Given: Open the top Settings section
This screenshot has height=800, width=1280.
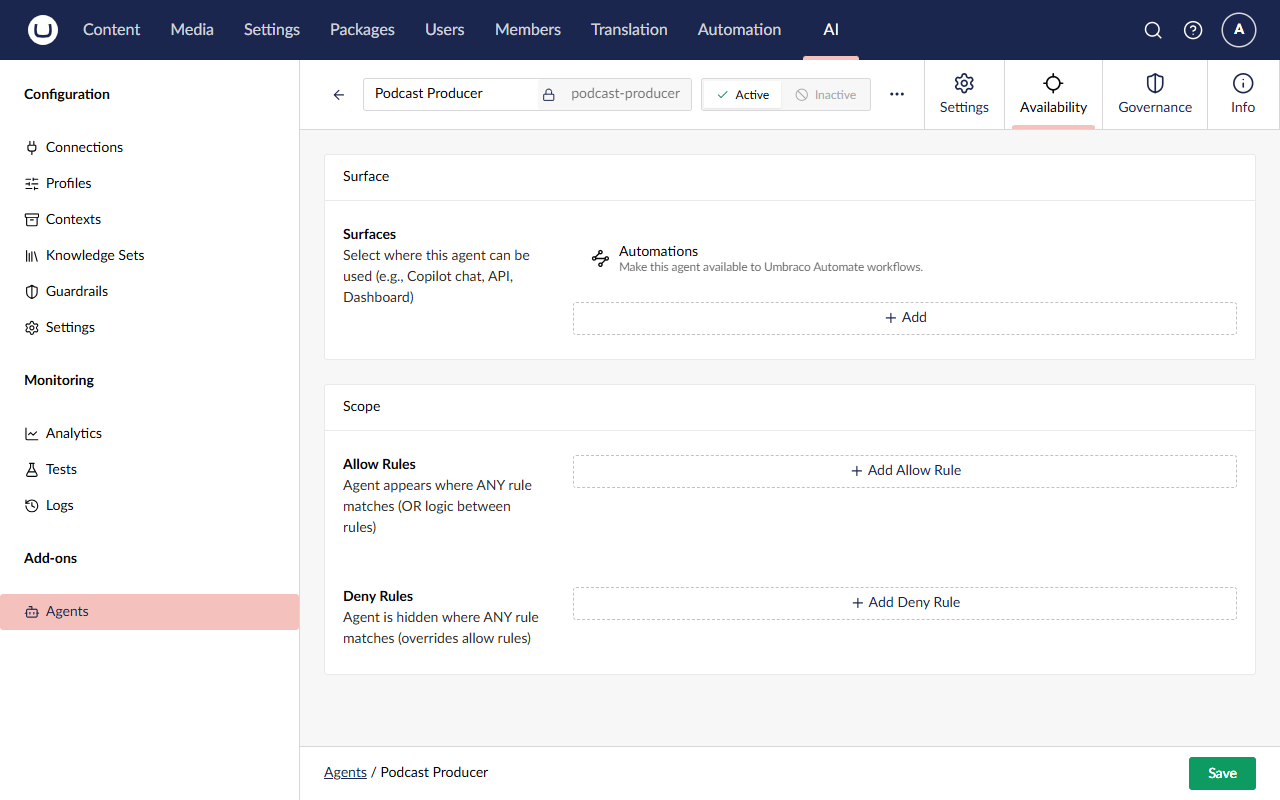Looking at the screenshot, I should pyautogui.click(x=272, y=30).
